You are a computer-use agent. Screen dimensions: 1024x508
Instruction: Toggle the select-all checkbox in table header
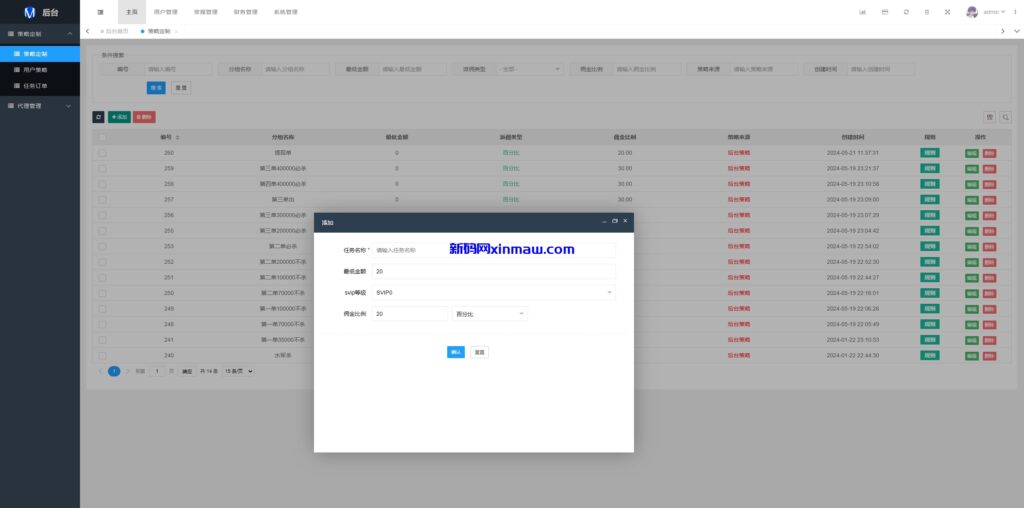tap(103, 138)
